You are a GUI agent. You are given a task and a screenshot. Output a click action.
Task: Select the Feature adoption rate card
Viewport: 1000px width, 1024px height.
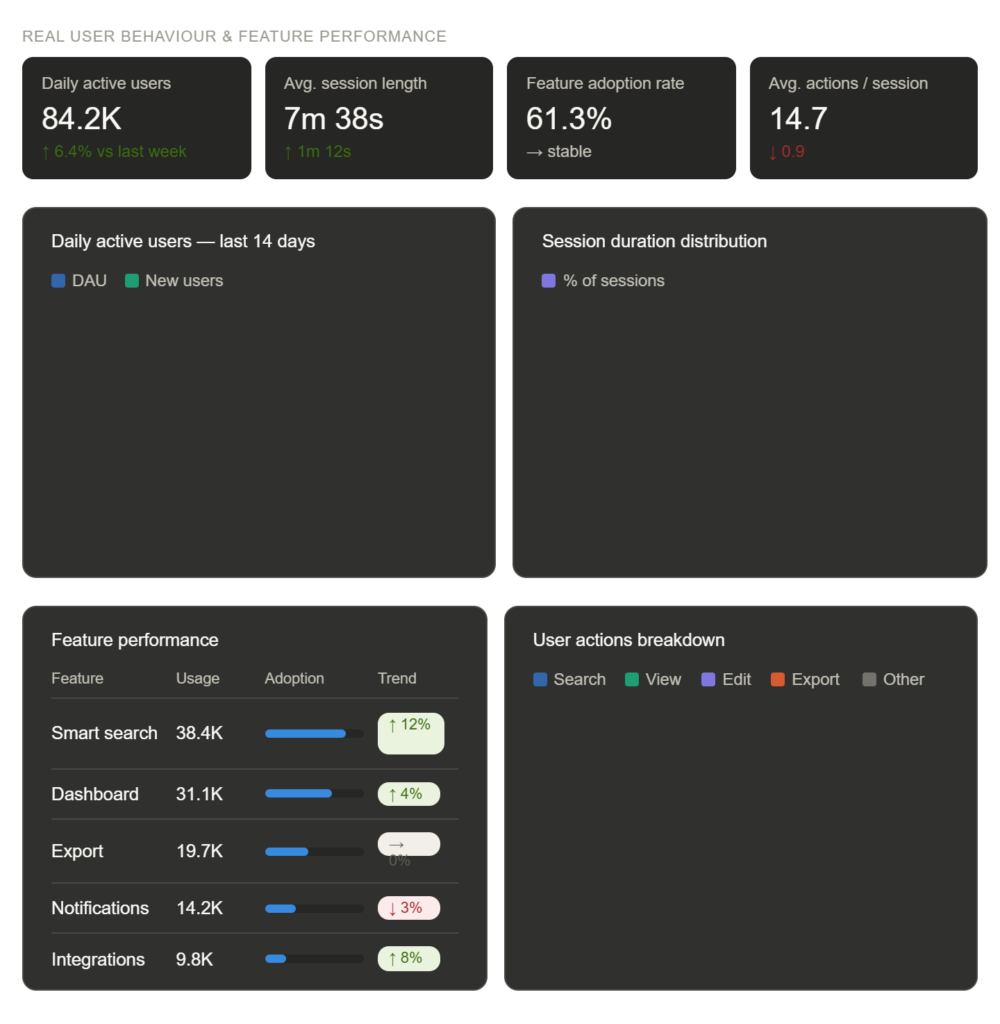(x=621, y=117)
